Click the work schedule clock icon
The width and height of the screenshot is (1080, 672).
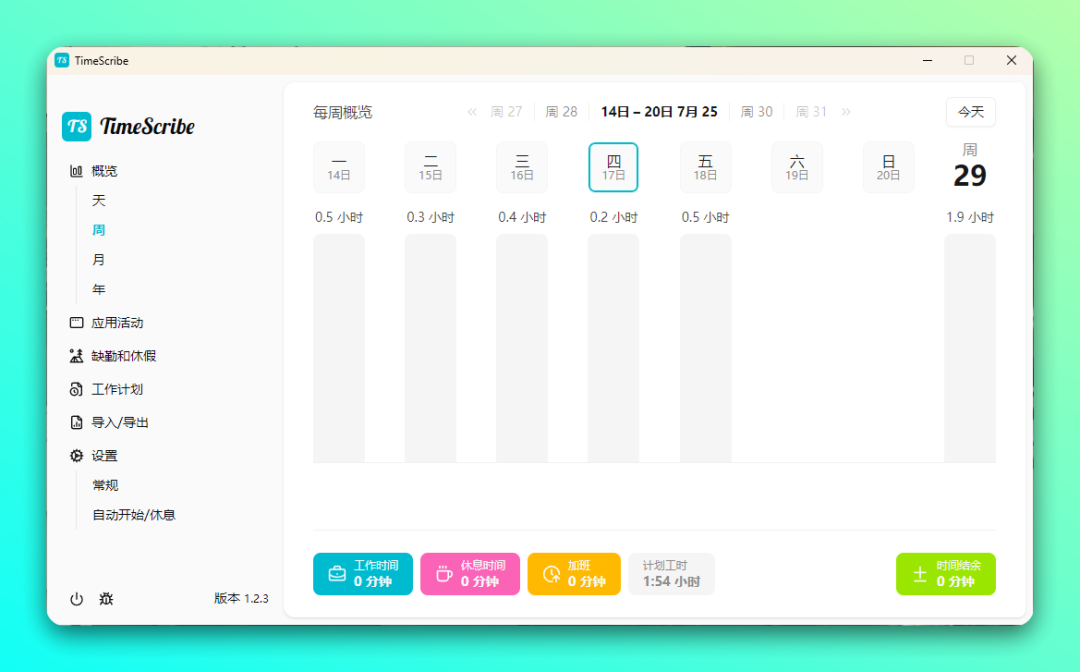[76, 390]
